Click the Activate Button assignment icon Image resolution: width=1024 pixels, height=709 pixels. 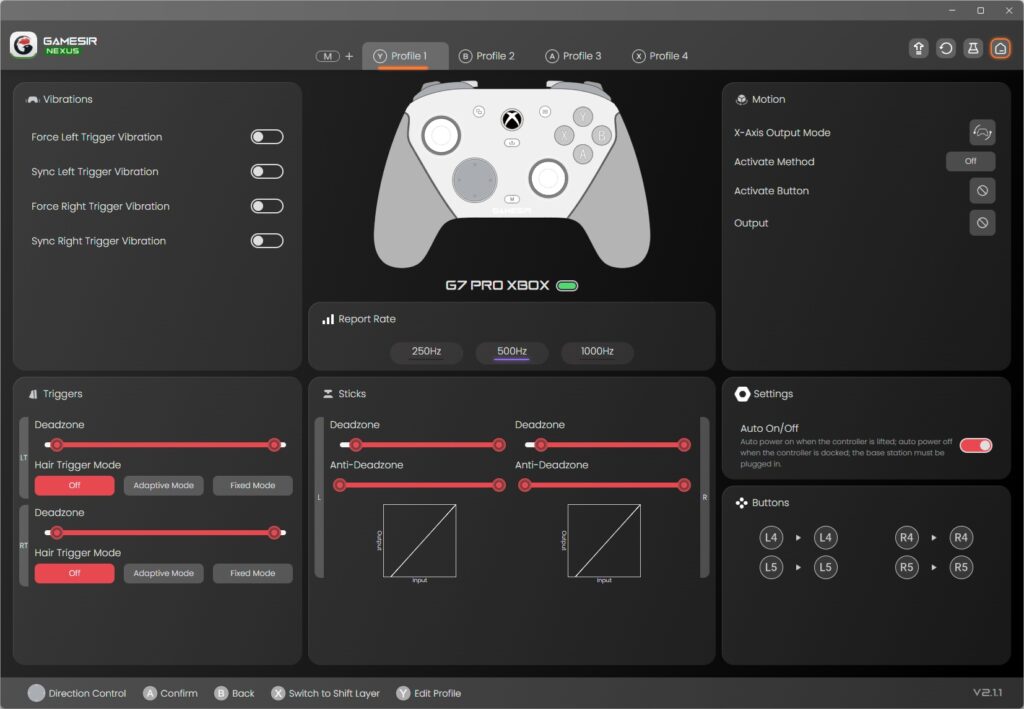(x=982, y=191)
